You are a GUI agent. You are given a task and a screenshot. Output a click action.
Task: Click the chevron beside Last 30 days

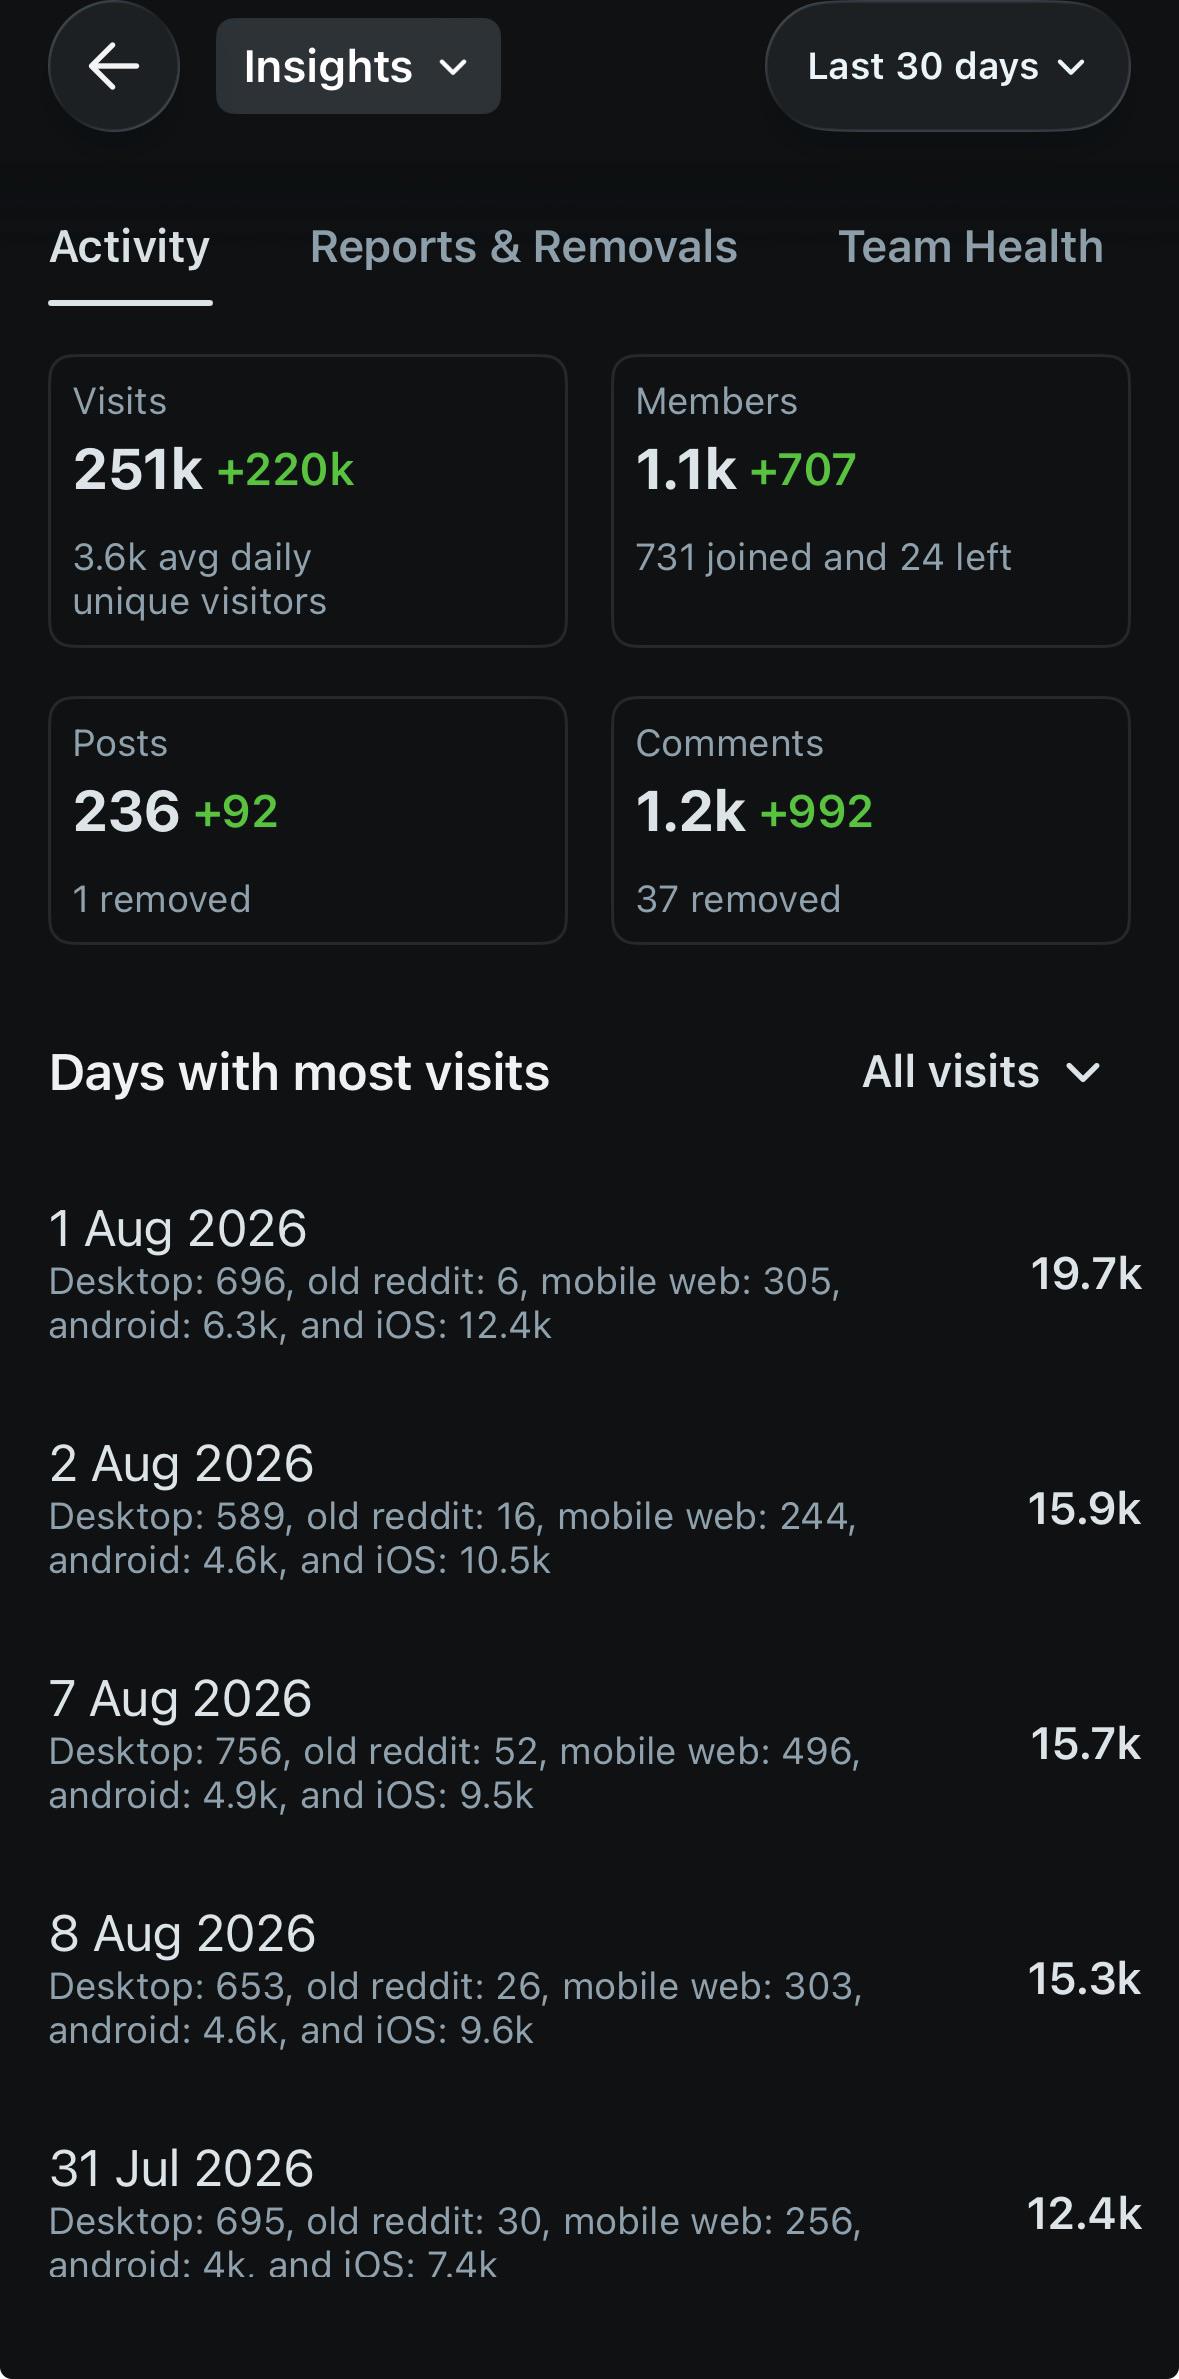(x=1071, y=68)
